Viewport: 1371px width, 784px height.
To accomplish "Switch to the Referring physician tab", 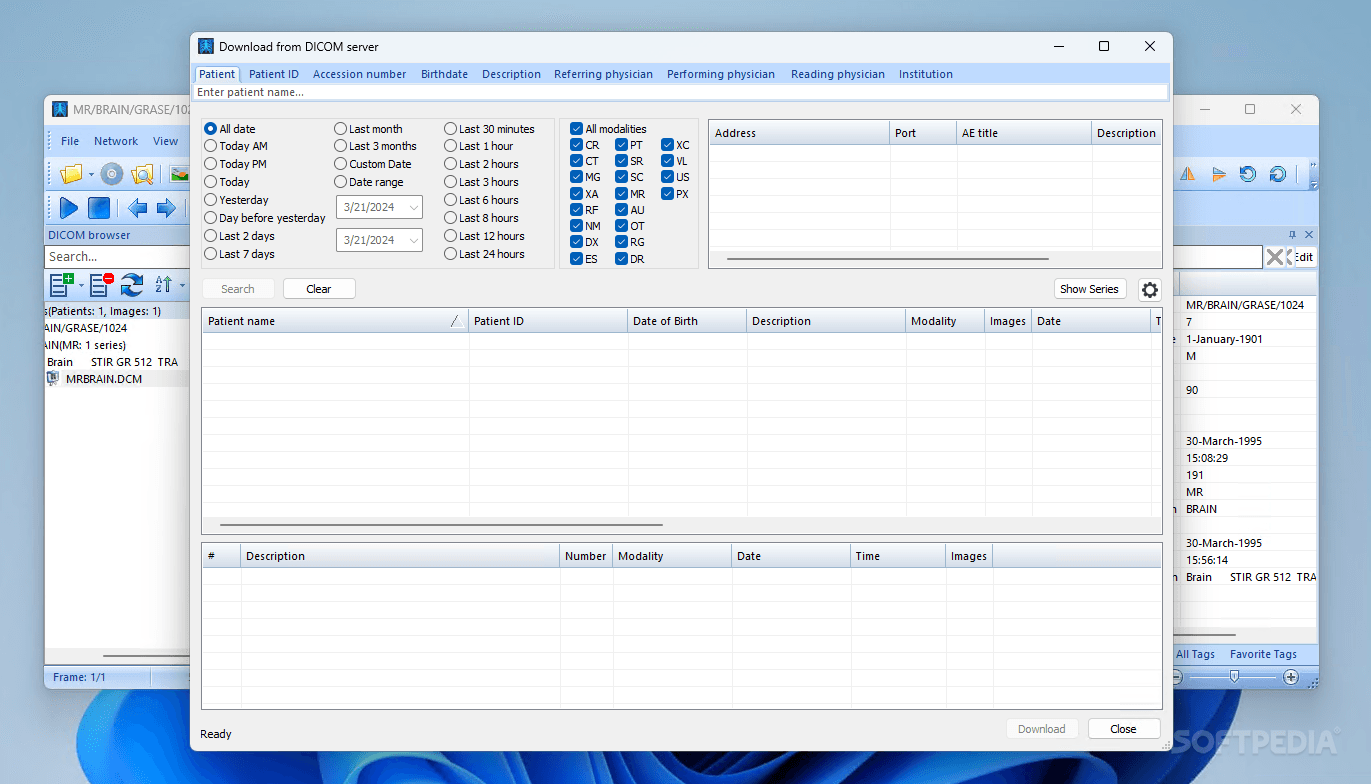I will tap(603, 74).
